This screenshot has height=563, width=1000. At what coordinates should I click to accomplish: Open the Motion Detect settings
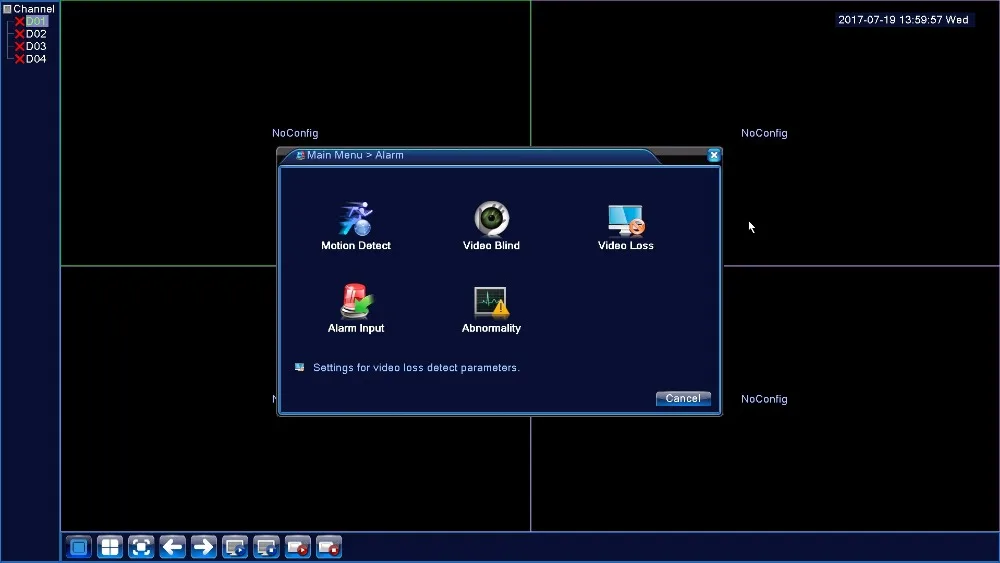tap(356, 226)
